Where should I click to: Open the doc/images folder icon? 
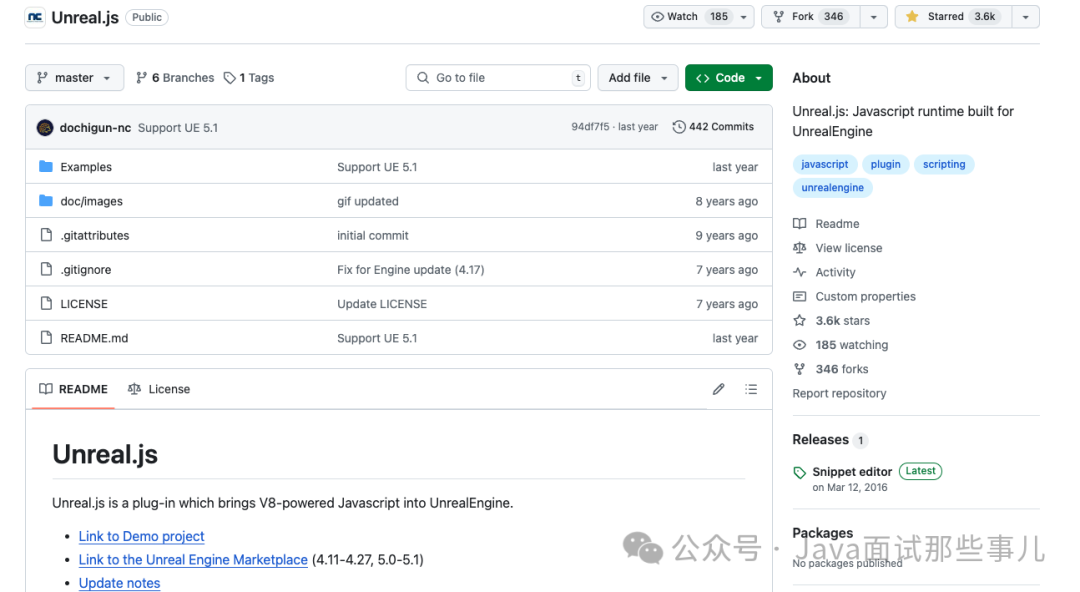tap(46, 201)
